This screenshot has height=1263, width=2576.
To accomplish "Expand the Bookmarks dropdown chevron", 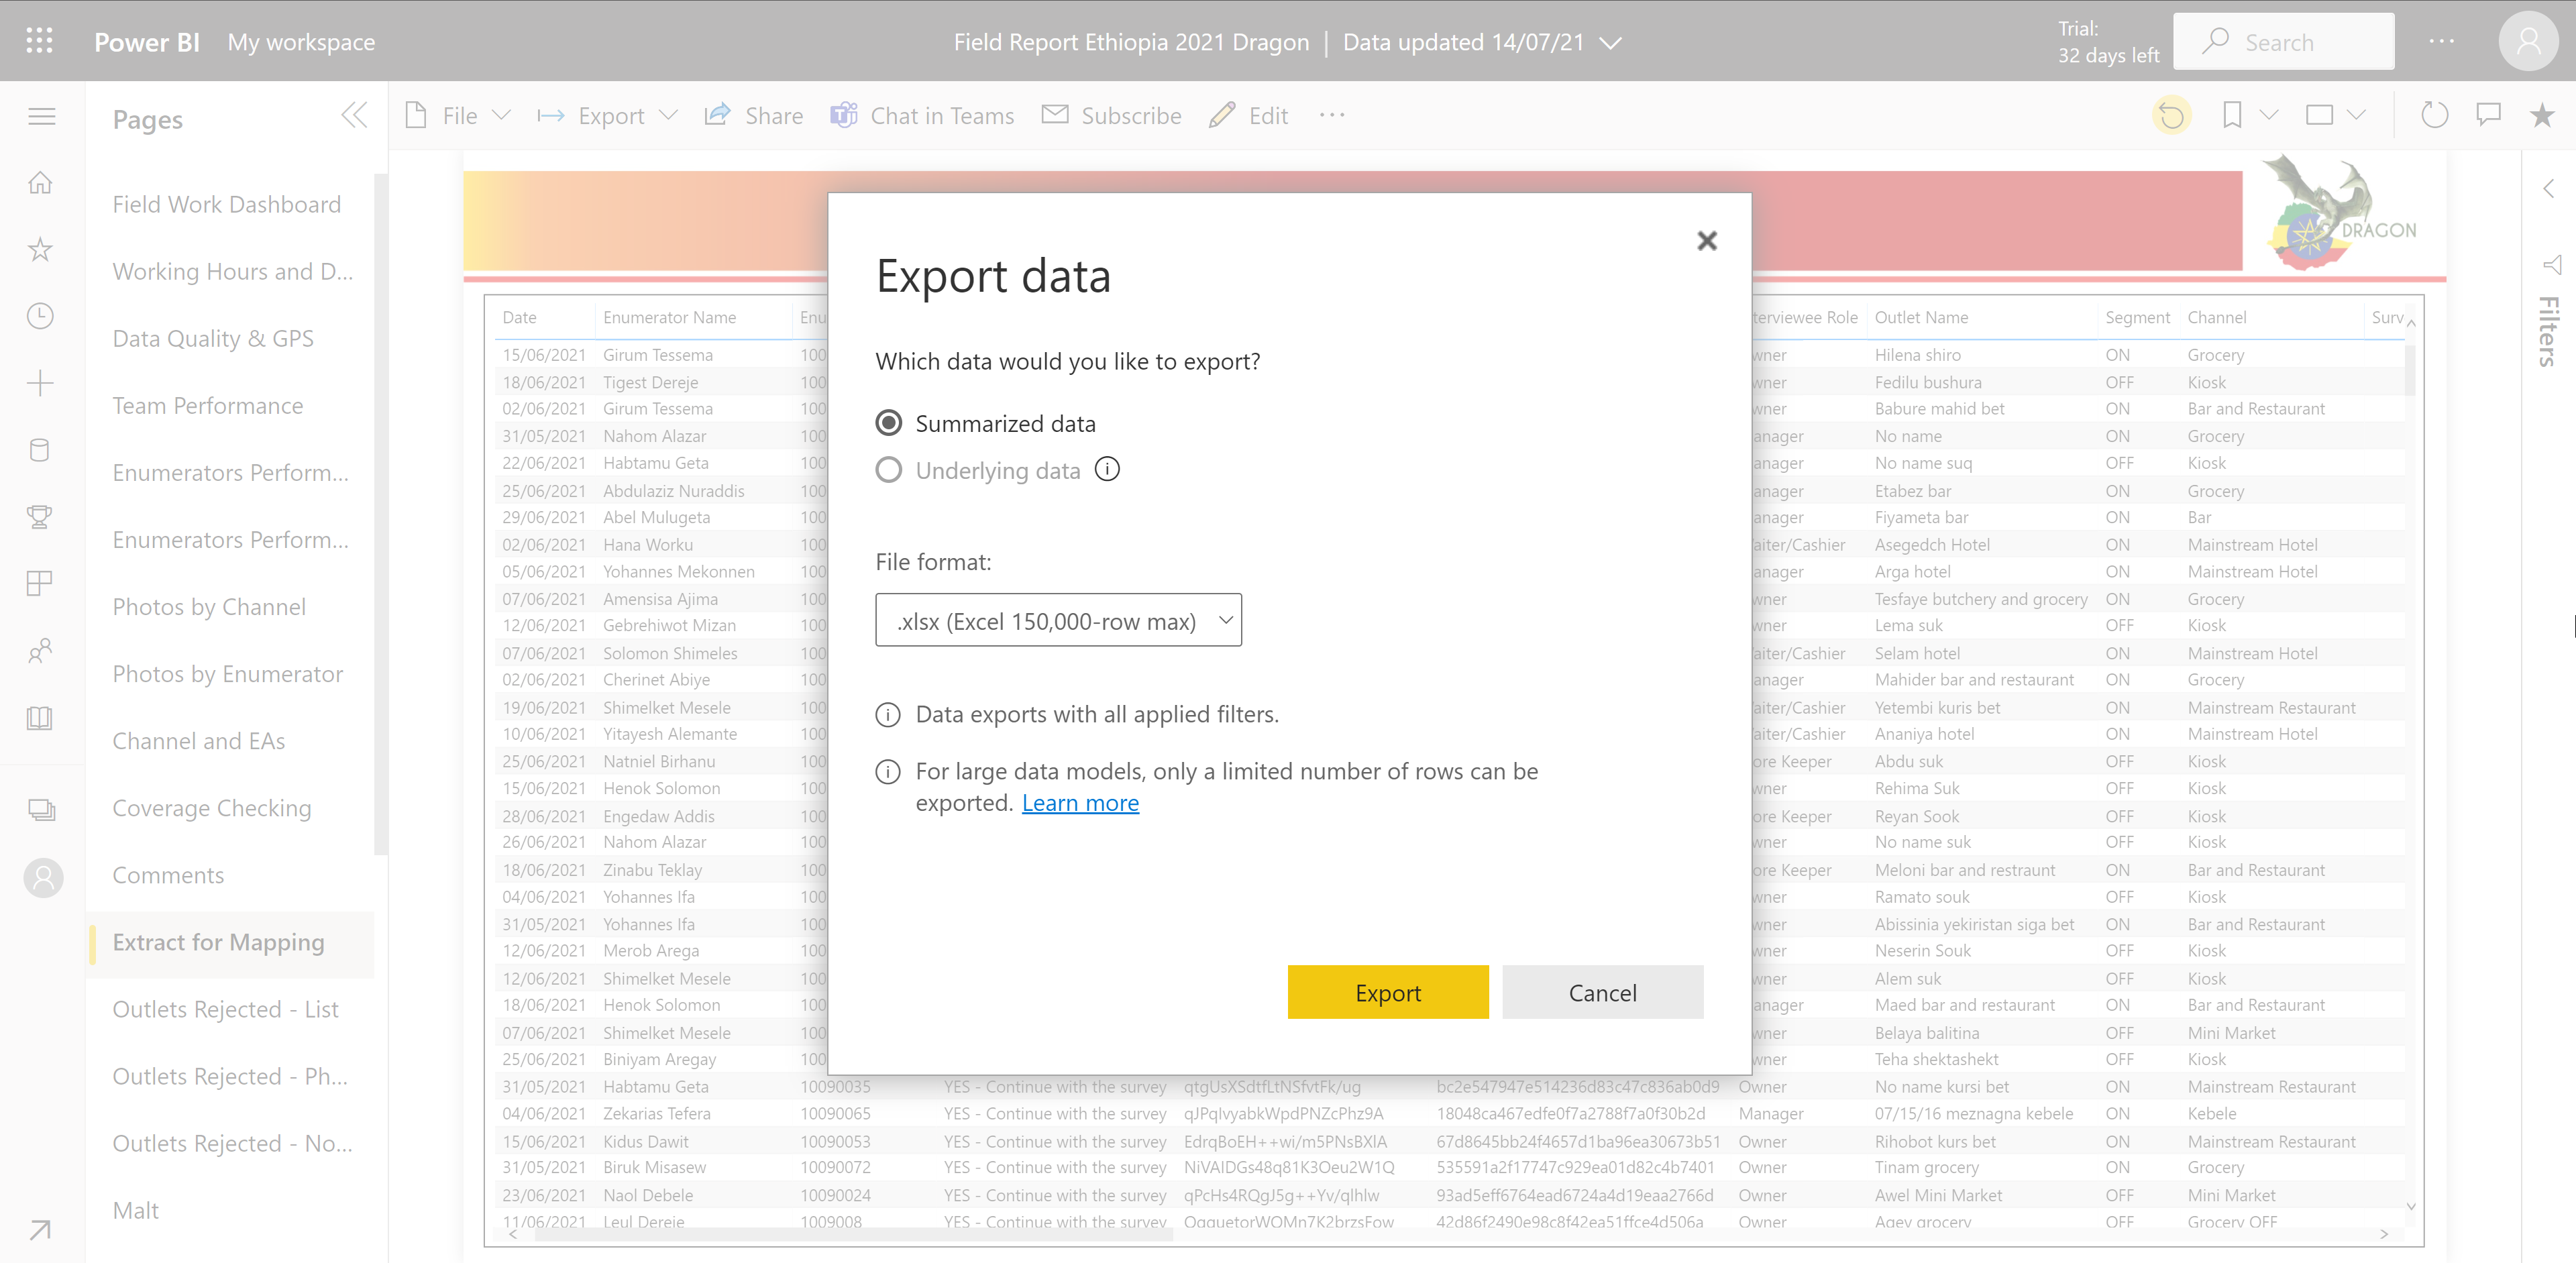I will [2269, 116].
